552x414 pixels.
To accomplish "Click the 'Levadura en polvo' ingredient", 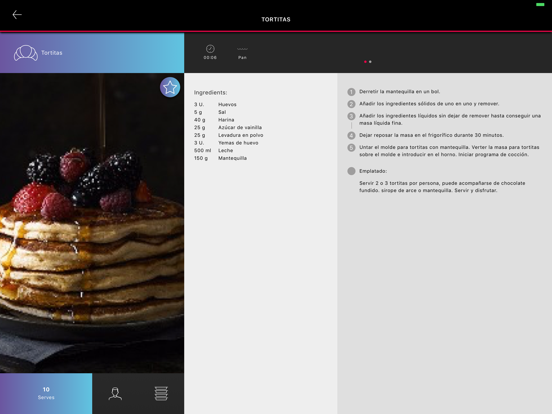I will pyautogui.click(x=240, y=135).
